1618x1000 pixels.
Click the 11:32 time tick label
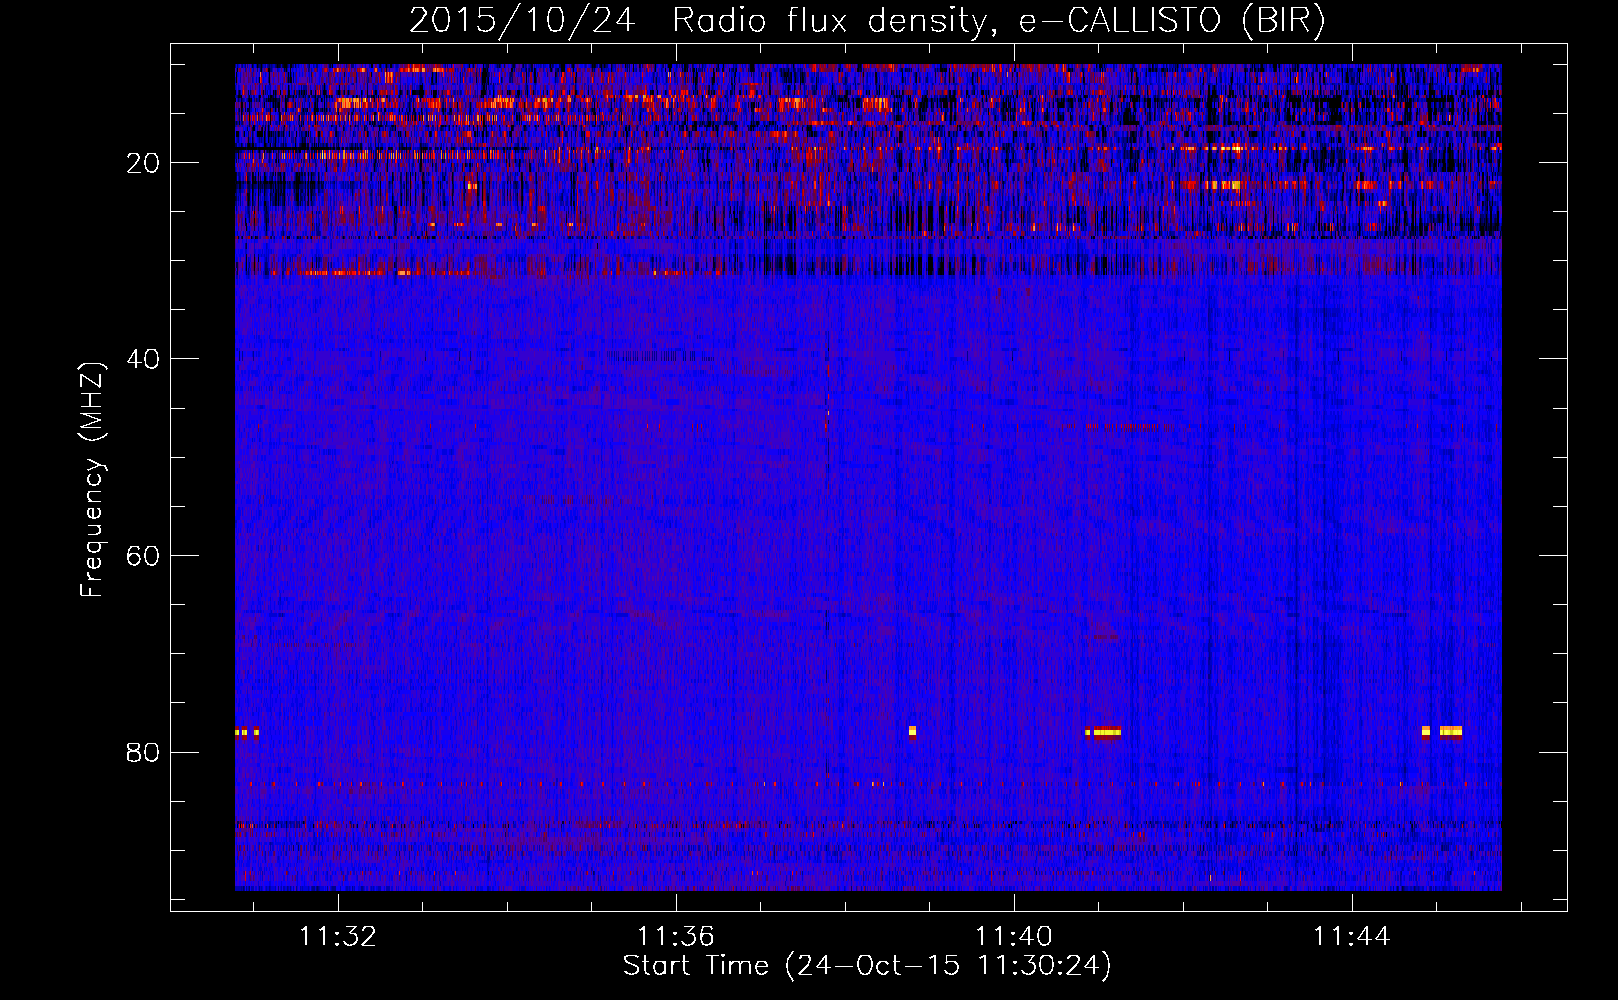(x=338, y=936)
